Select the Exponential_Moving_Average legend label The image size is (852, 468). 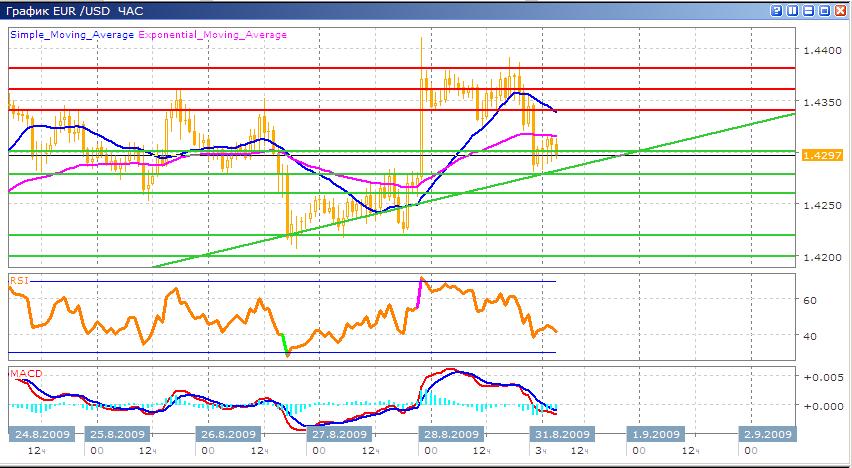[x=212, y=35]
